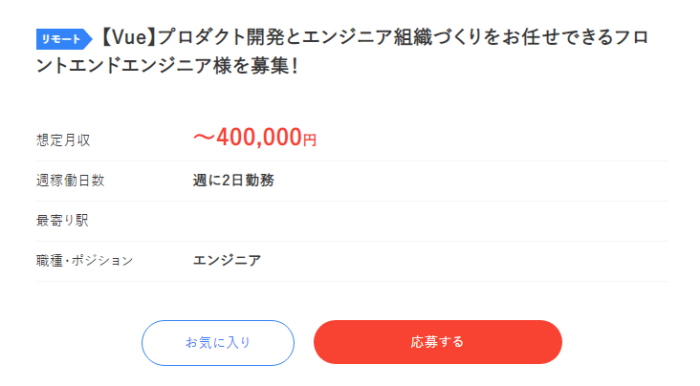Select the 週に2日勤務 value text
This screenshot has width=700, height=386.
click(233, 180)
